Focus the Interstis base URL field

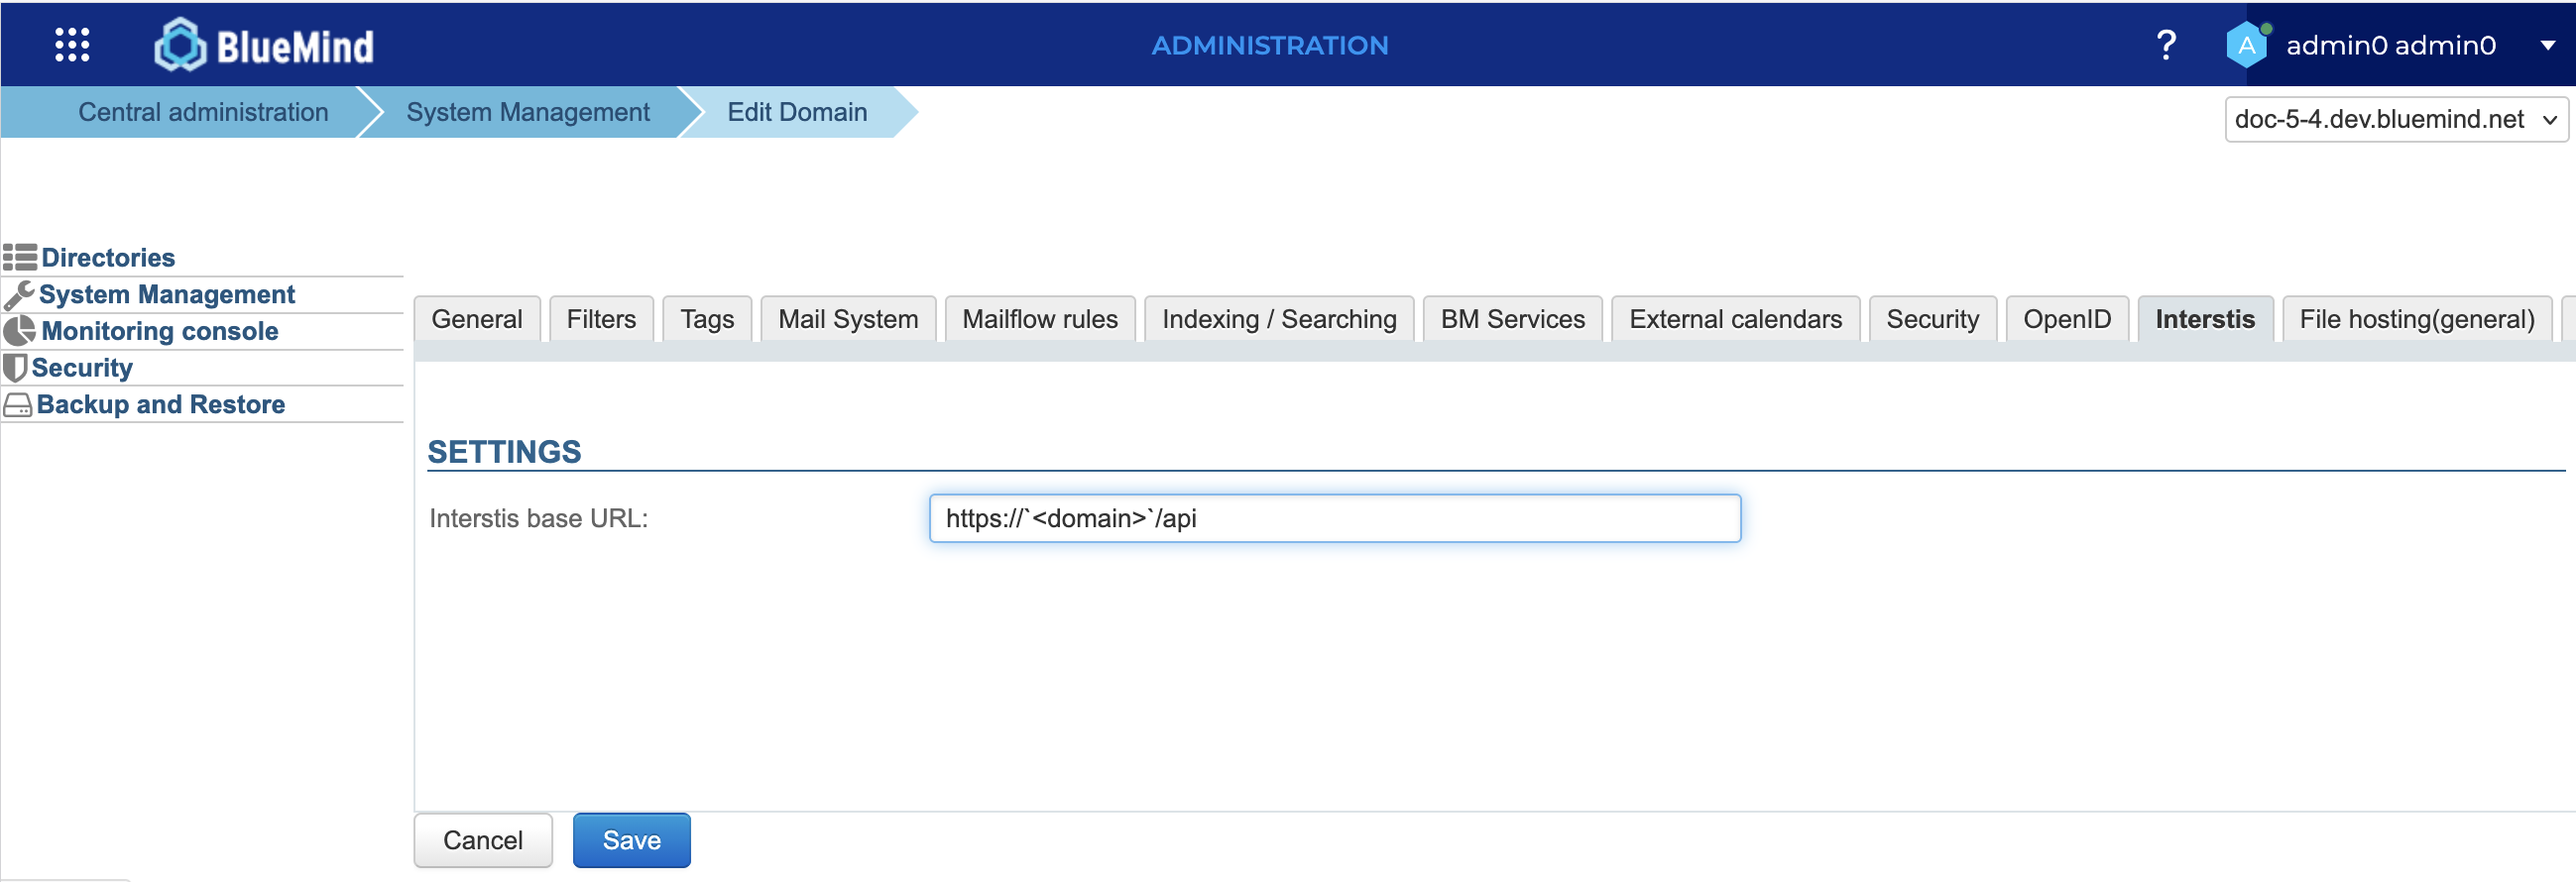pyautogui.click(x=1334, y=518)
